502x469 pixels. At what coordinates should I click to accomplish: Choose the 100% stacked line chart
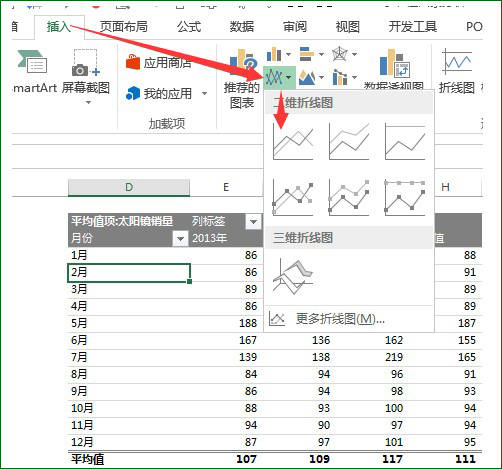tap(405, 141)
